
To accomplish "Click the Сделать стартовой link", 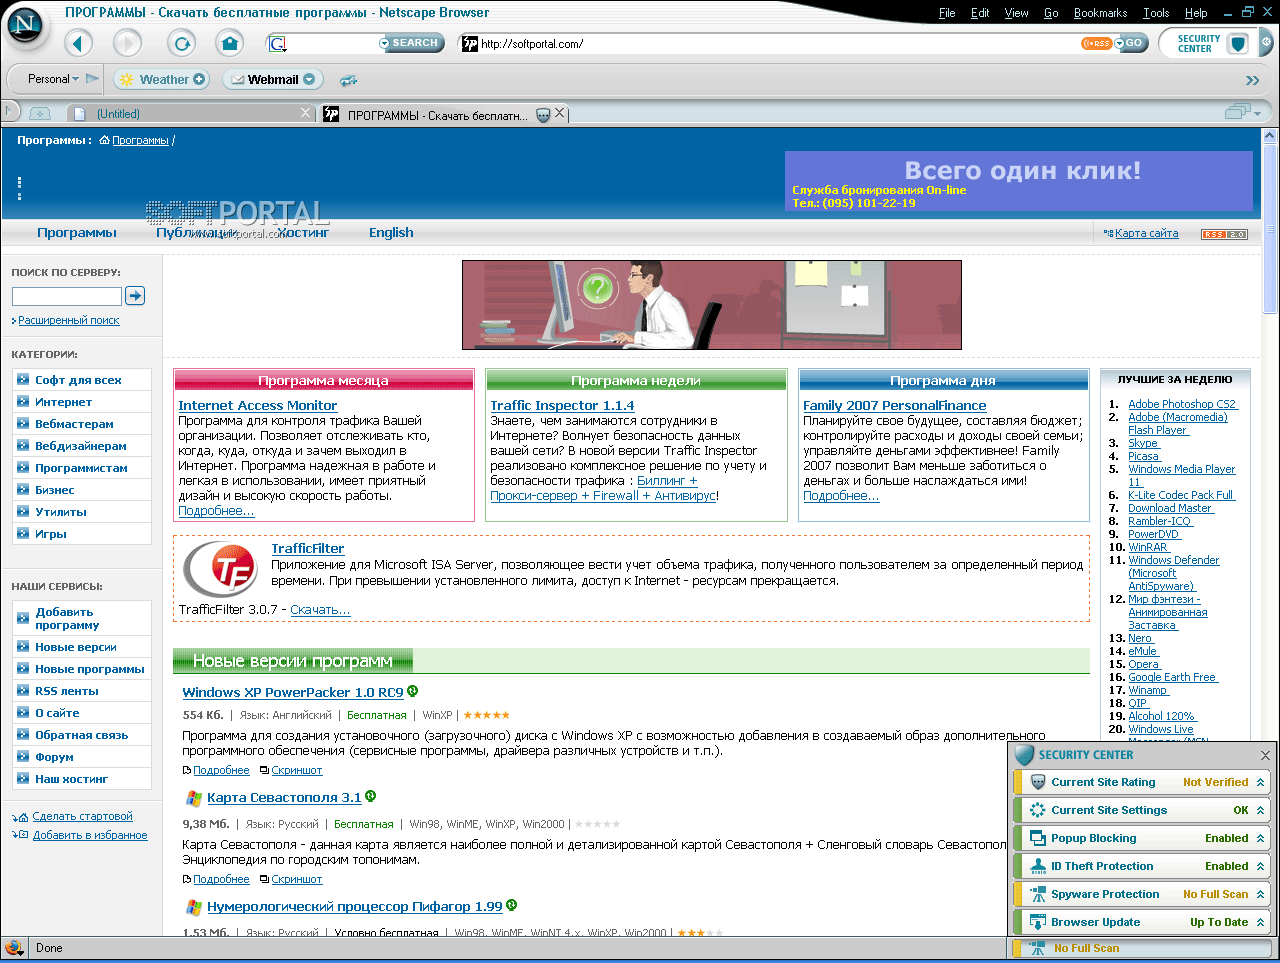I will pos(82,816).
